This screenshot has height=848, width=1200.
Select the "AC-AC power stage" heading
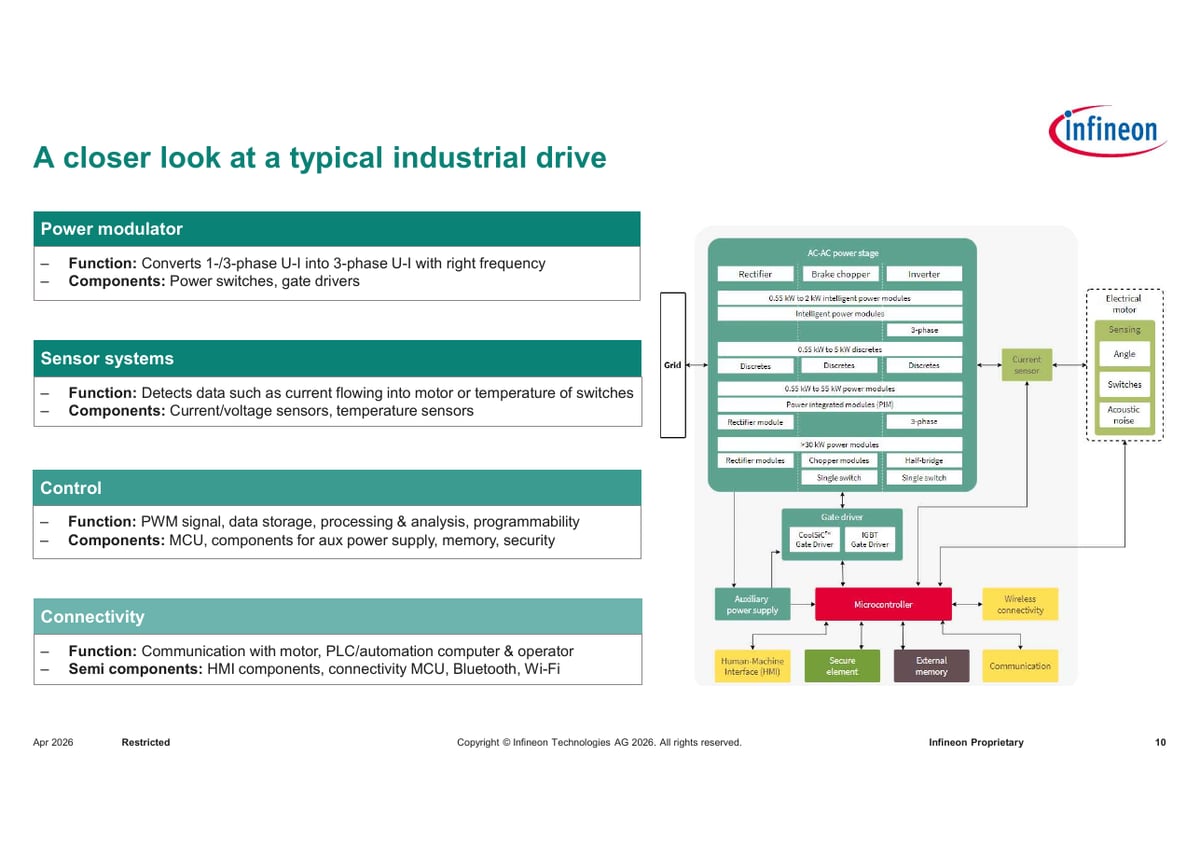[x=843, y=253]
